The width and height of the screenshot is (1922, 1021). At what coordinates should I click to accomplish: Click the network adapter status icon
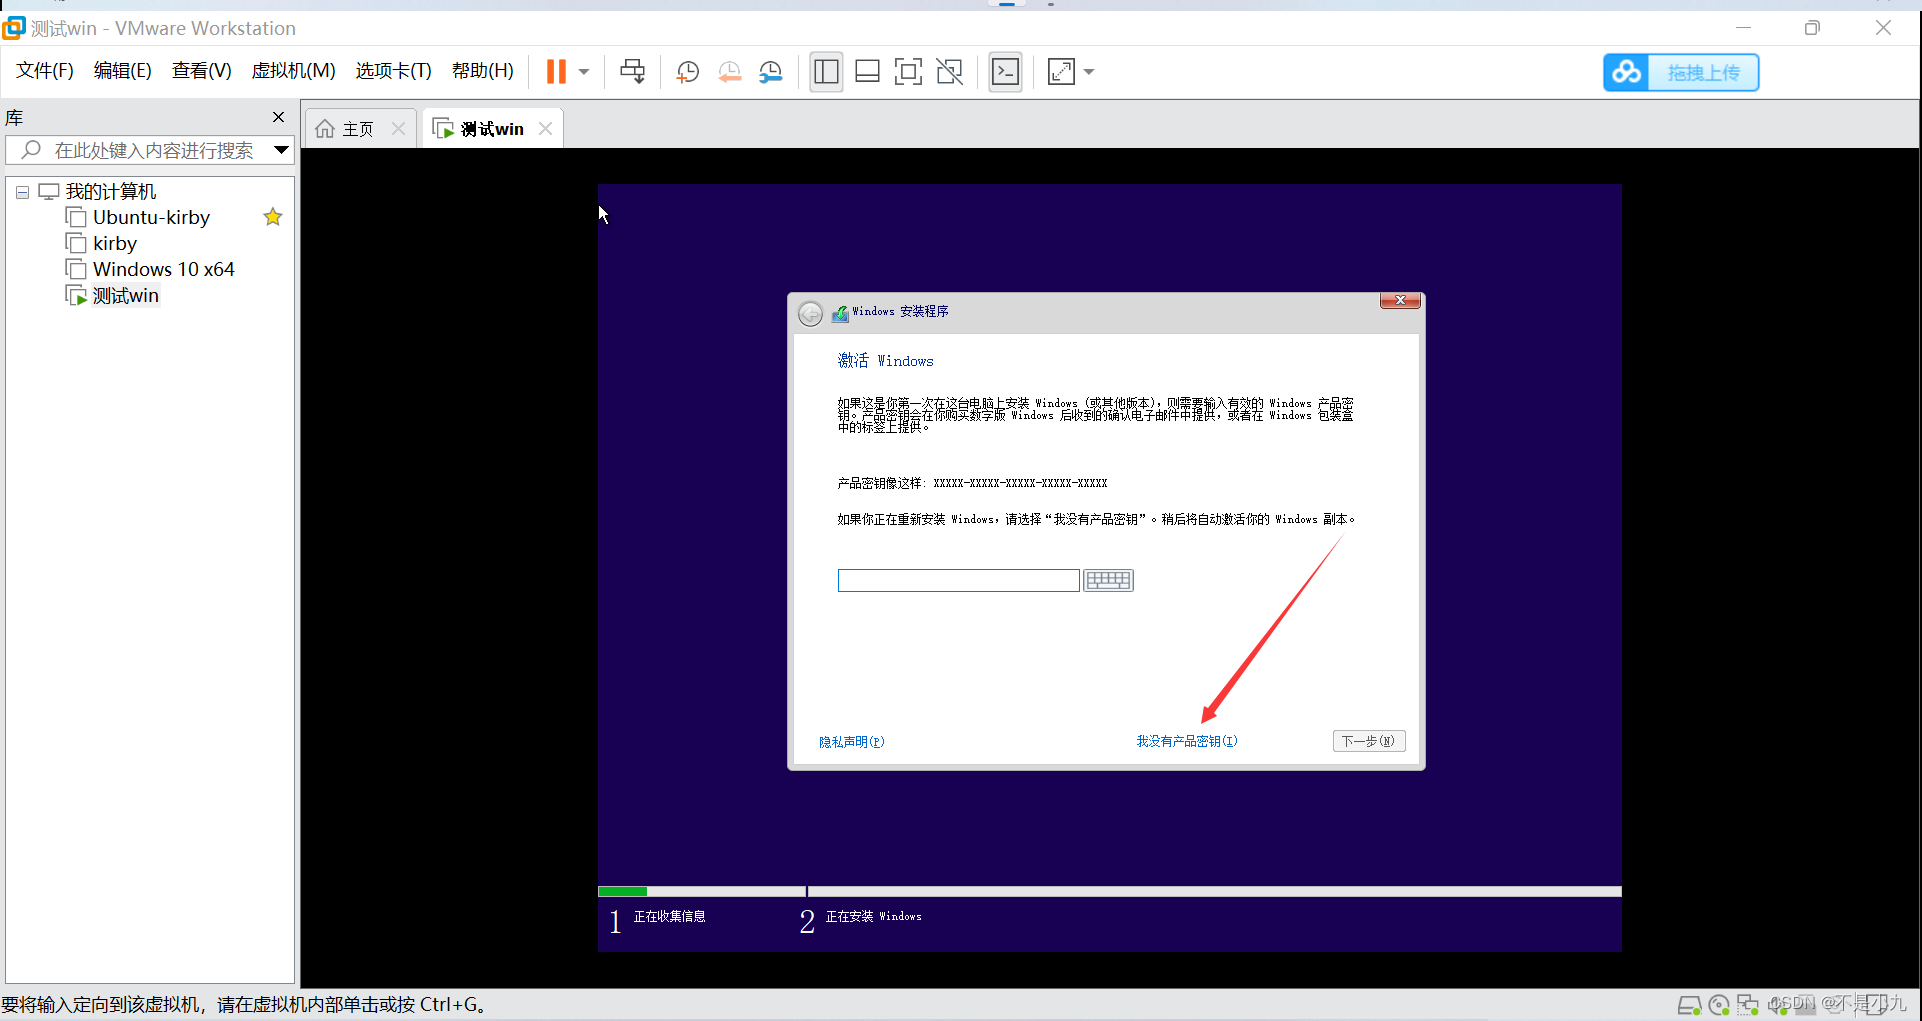tap(1748, 1005)
